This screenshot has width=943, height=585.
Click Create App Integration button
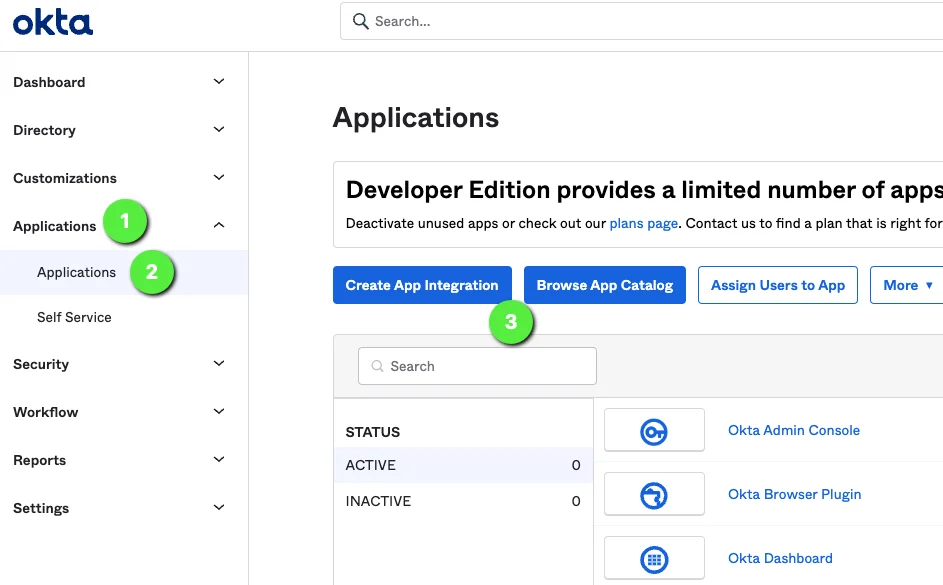click(422, 285)
